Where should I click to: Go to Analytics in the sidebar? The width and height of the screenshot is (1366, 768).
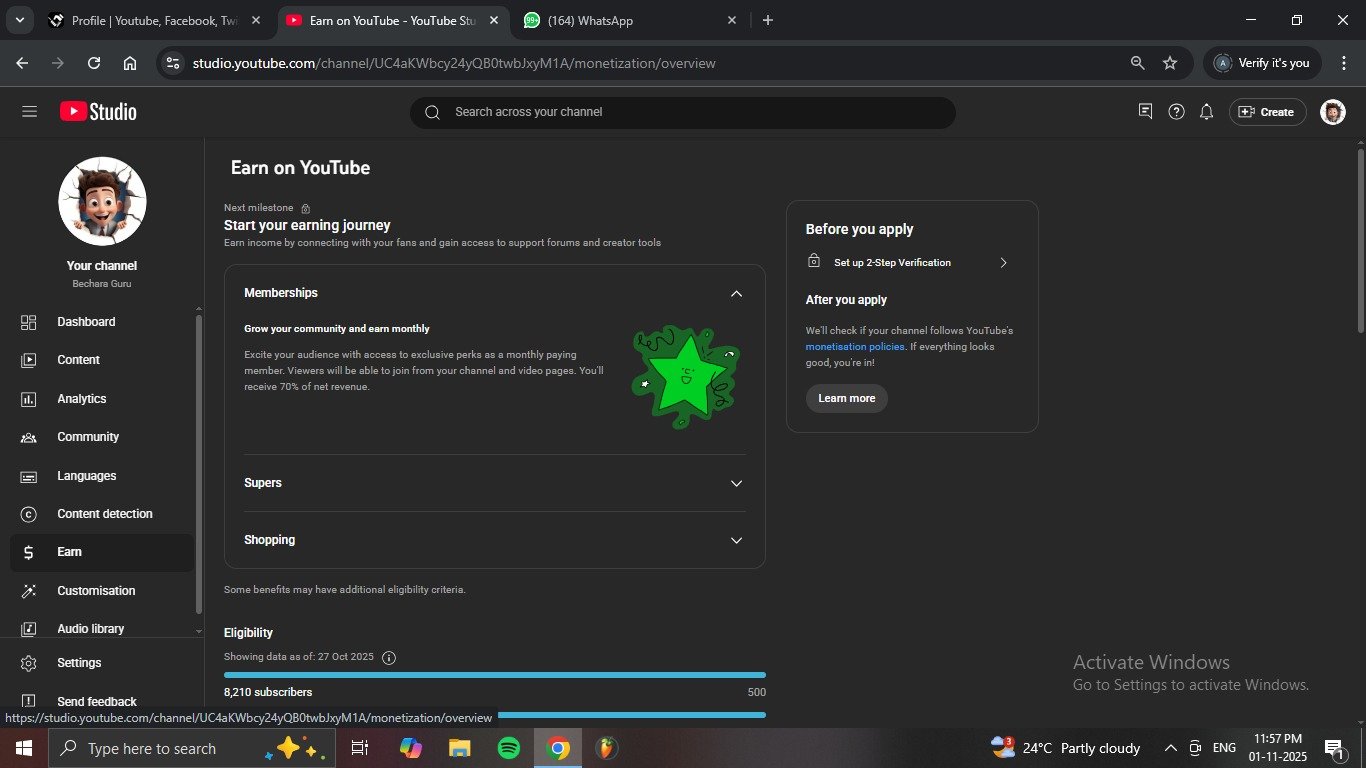tap(82, 399)
